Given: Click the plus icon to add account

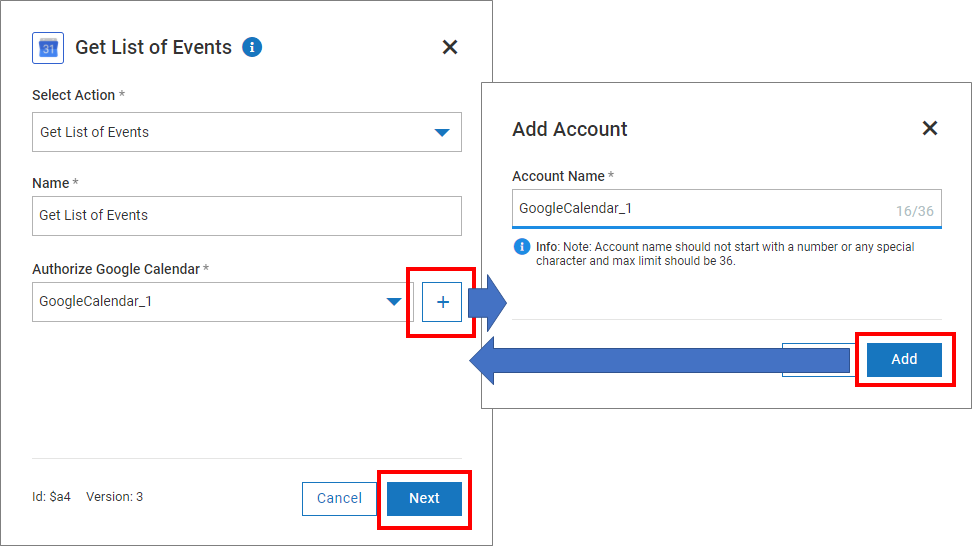Looking at the screenshot, I should [x=442, y=302].
